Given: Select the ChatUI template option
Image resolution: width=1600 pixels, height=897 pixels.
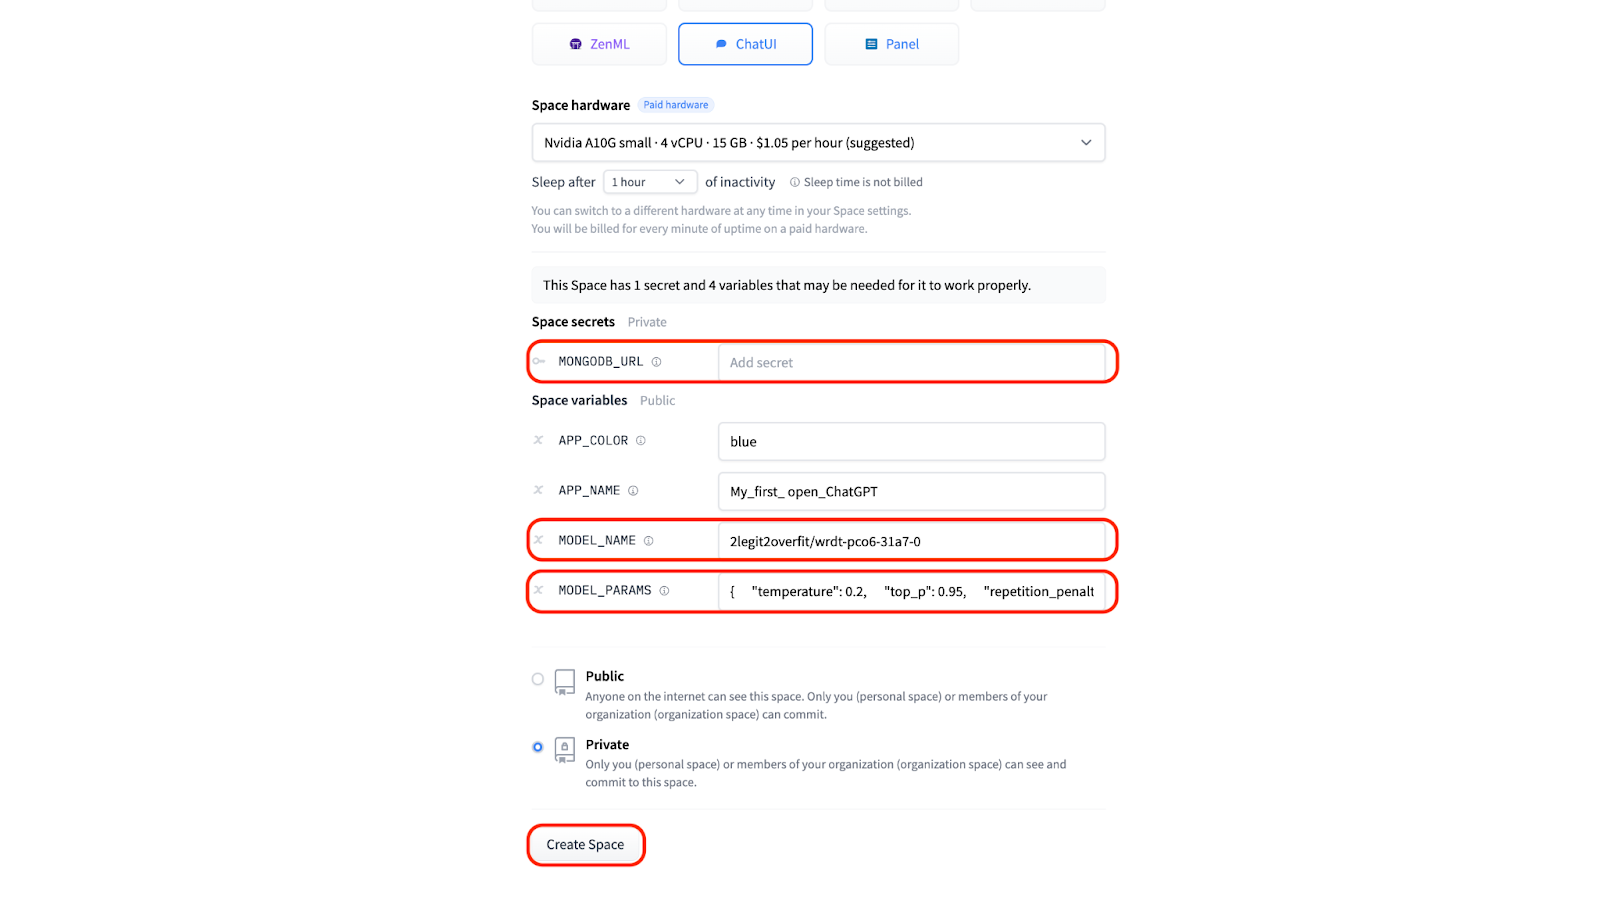Looking at the screenshot, I should click(745, 44).
